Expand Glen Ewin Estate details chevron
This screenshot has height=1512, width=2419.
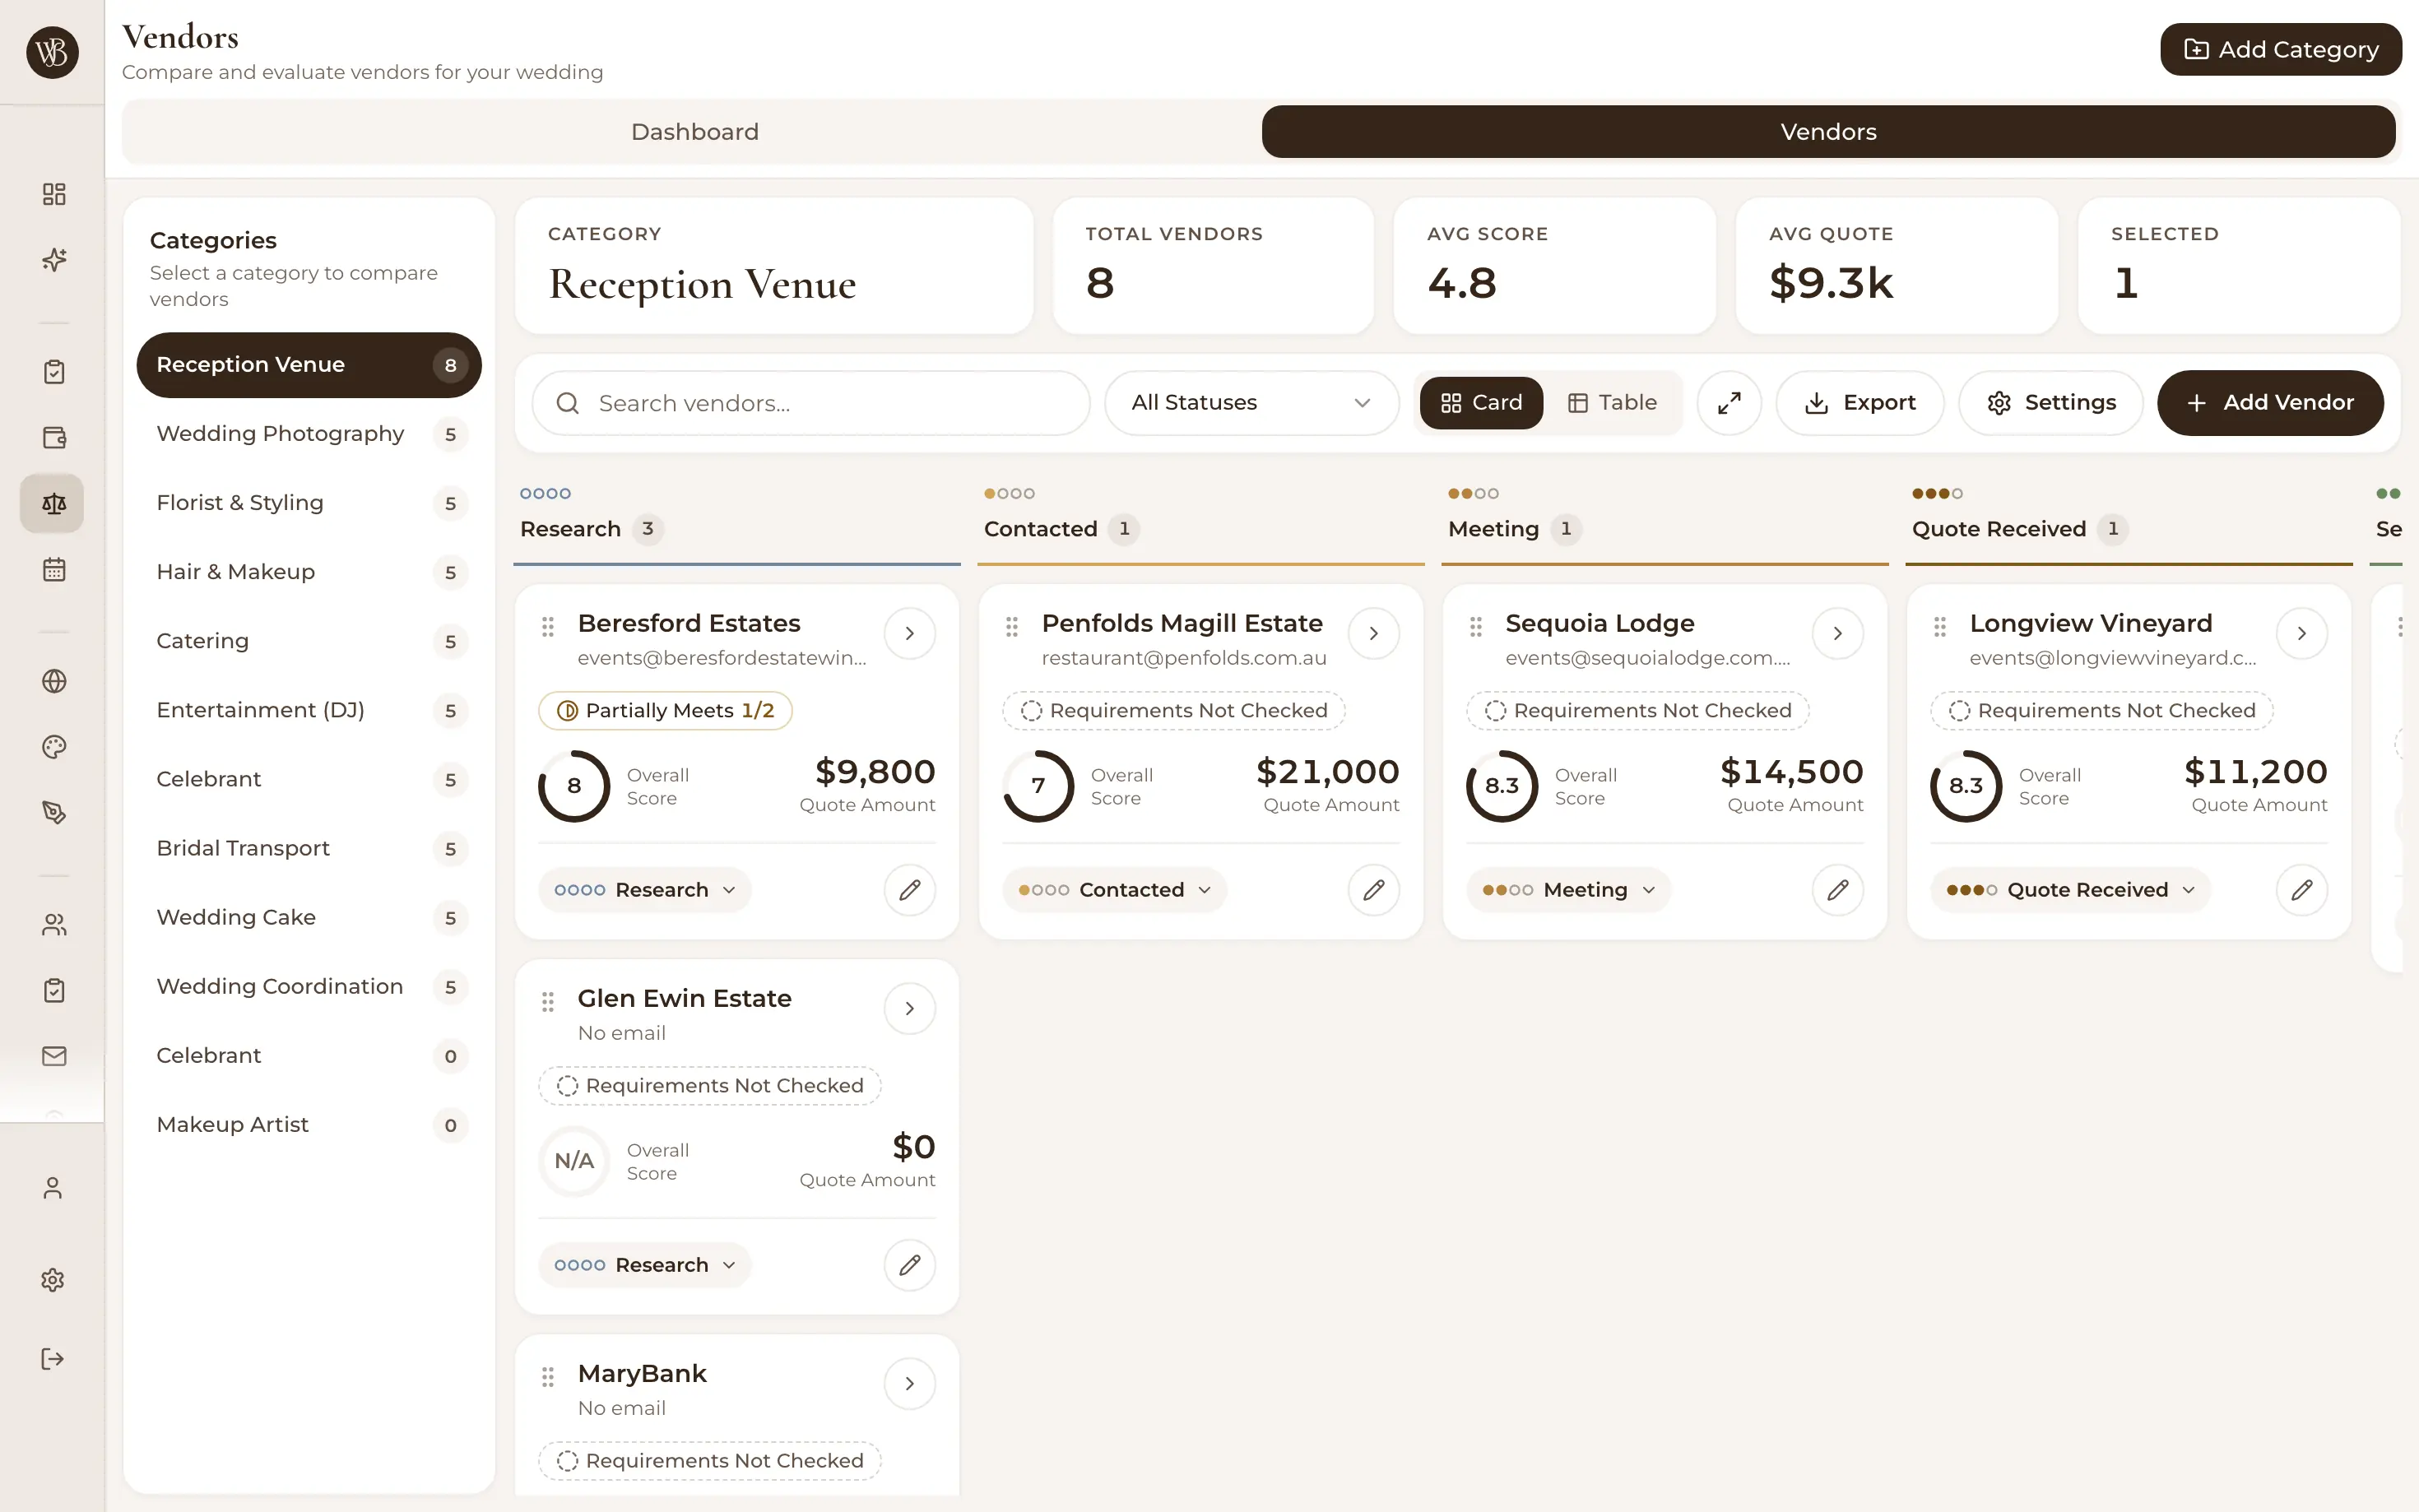click(909, 1008)
